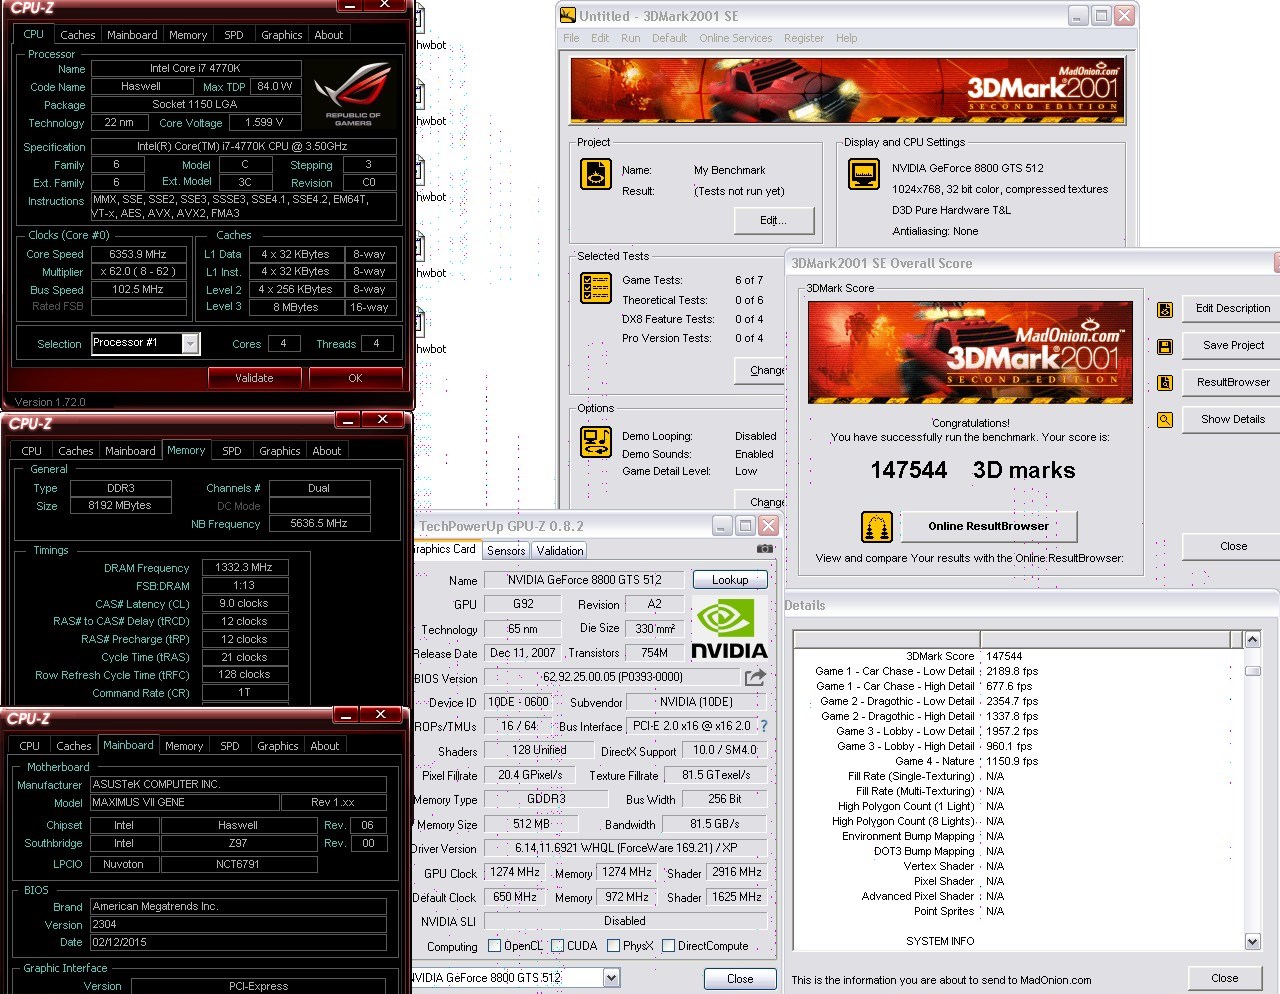The height and width of the screenshot is (994, 1280).
Task: Click the Bus Interface question mark icon
Action: click(x=764, y=726)
